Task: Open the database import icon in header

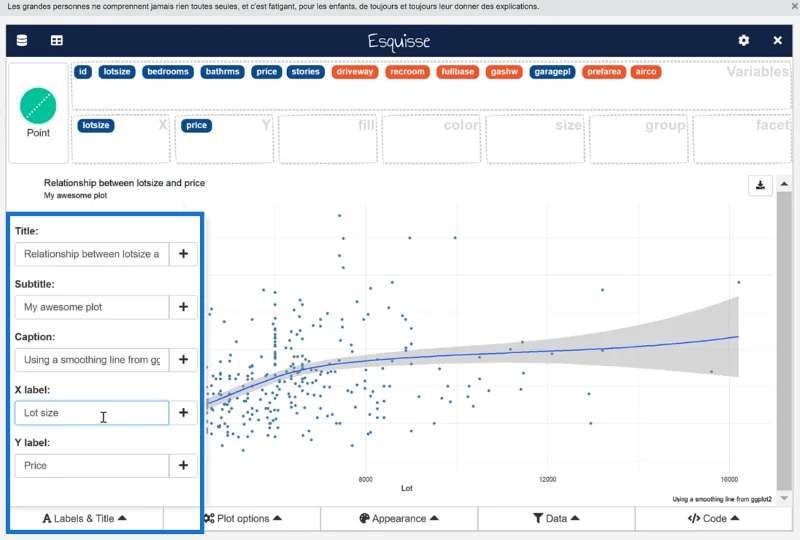Action: tap(22, 40)
